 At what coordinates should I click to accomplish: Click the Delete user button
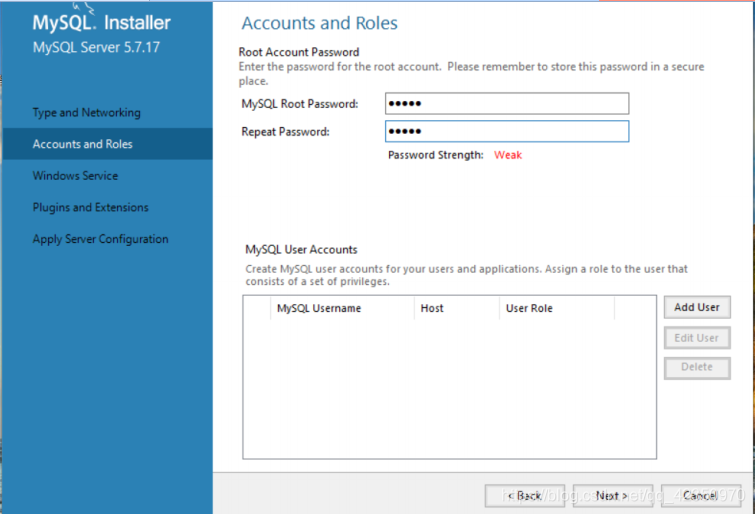point(697,368)
